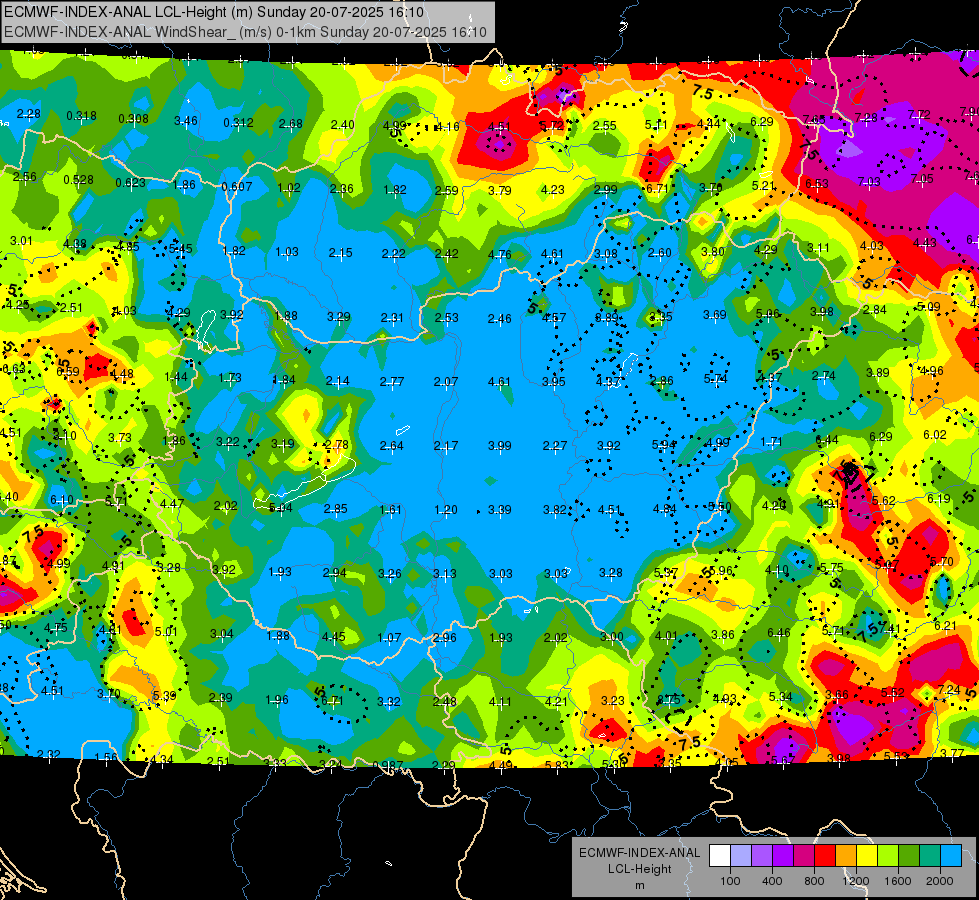Select the red swatch in the legend
Image resolution: width=979 pixels, height=900 pixels.
coord(825,856)
